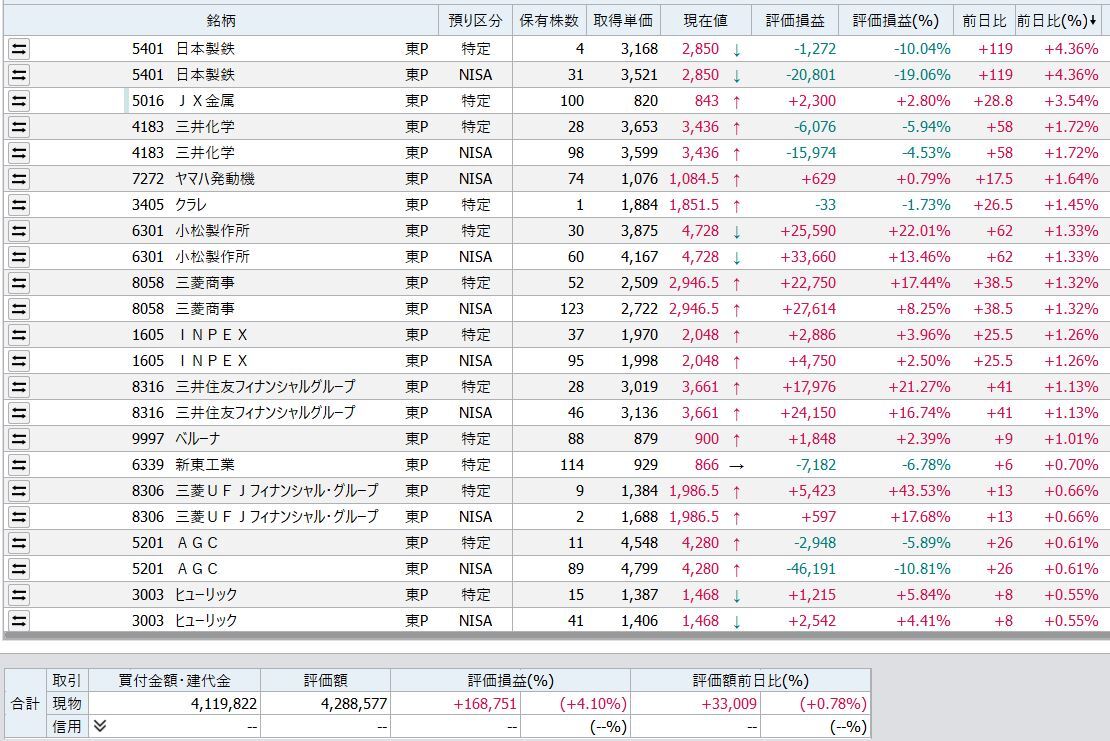Click the current price 866

click(x=706, y=465)
